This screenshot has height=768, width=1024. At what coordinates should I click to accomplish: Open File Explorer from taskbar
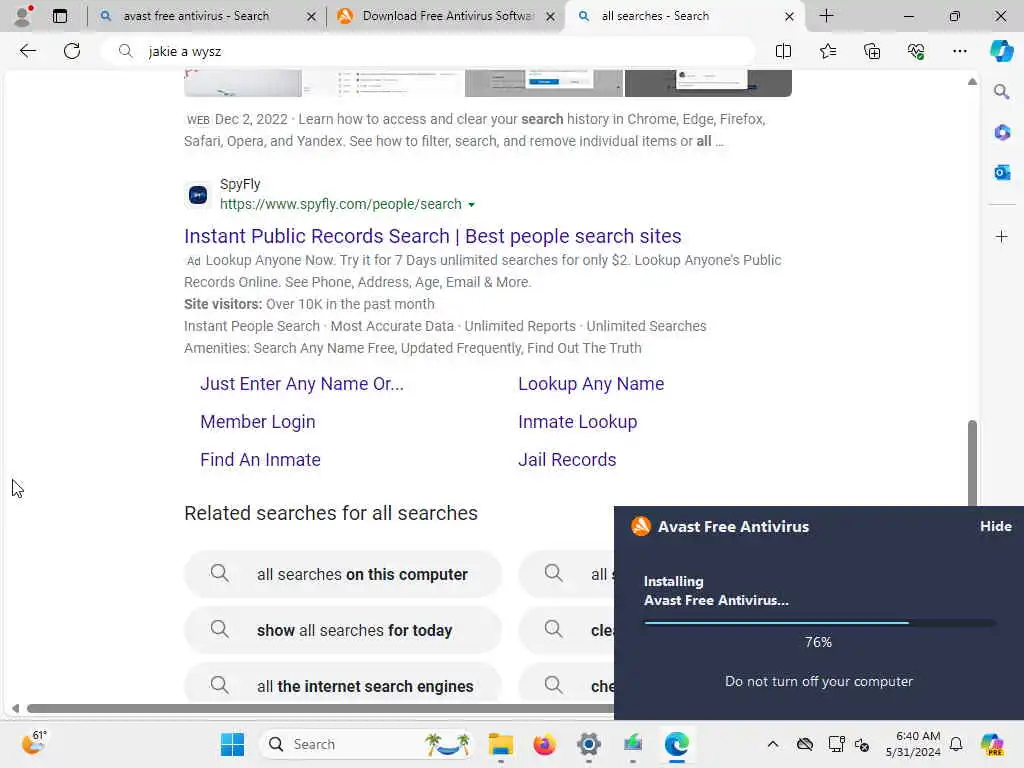tap(501, 744)
